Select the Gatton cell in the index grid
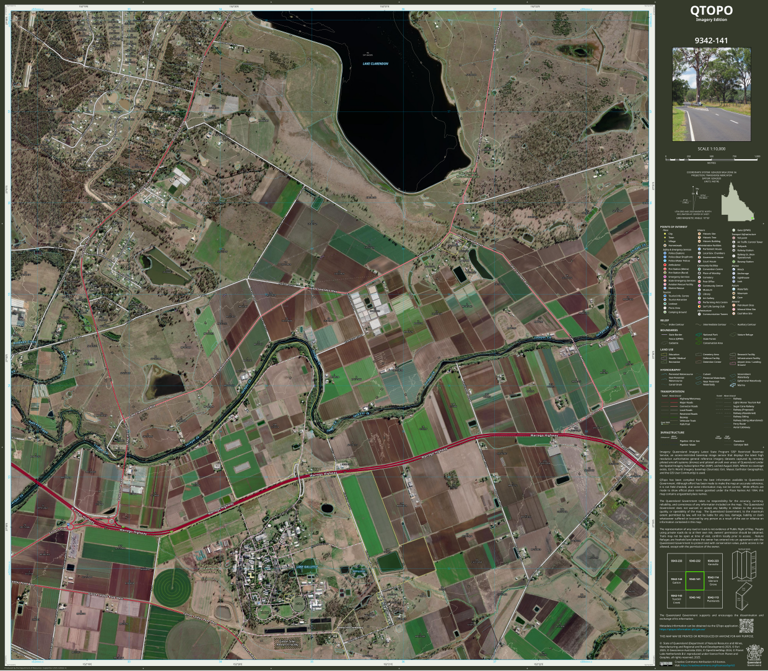Image resolution: width=768 pixels, height=671 pixels. click(x=676, y=581)
